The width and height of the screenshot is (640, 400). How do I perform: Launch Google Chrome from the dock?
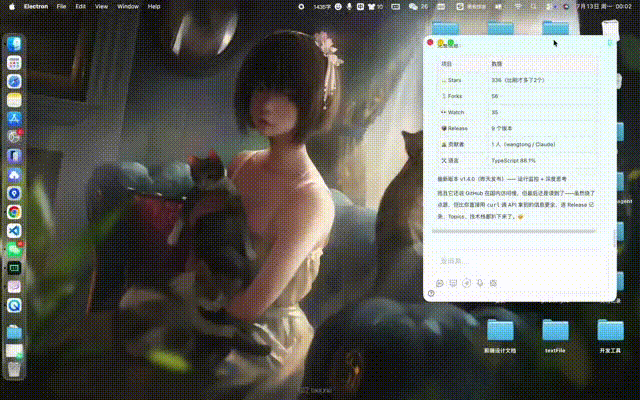[14, 212]
